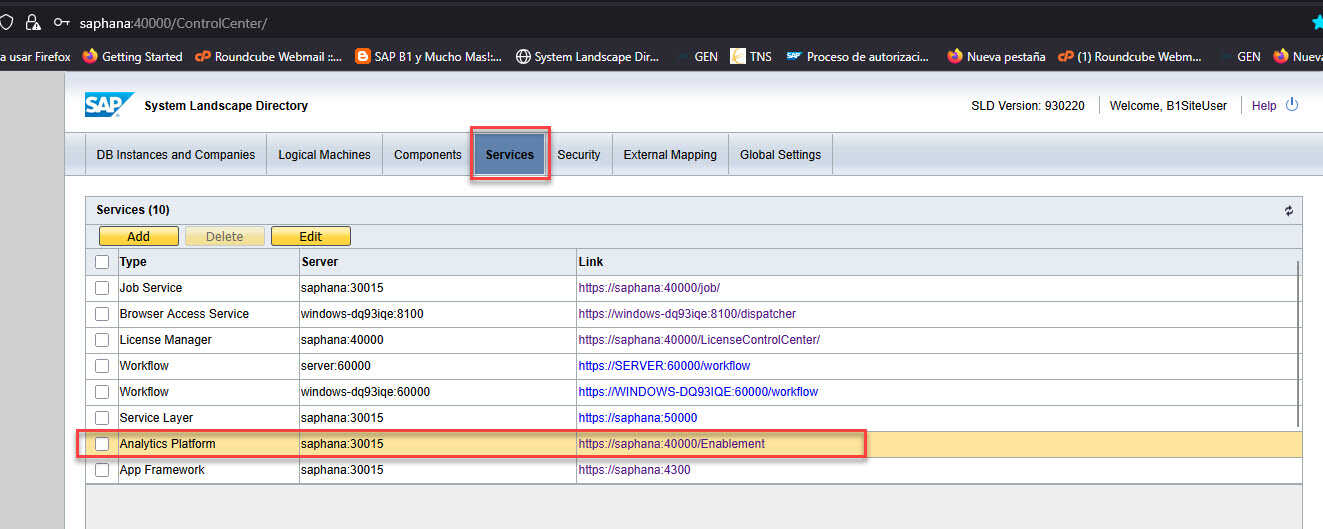Open the TNS bookmark

[x=751, y=57]
